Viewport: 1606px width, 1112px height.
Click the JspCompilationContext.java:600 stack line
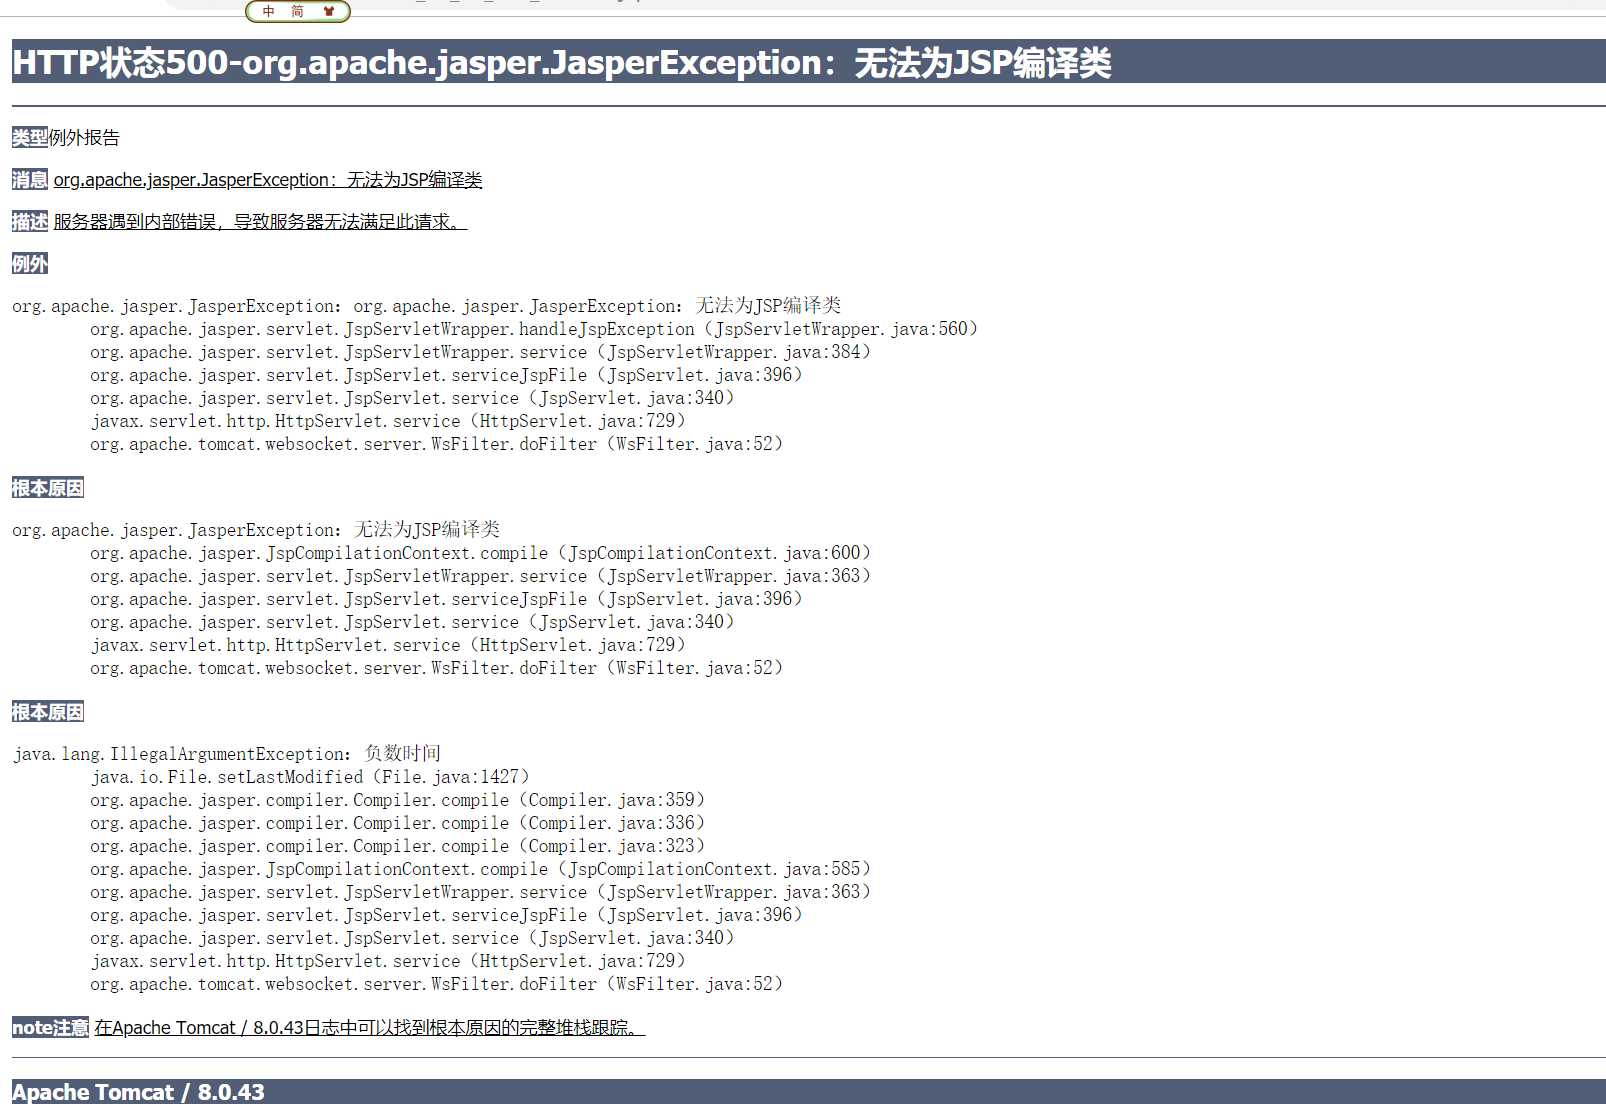pos(481,553)
